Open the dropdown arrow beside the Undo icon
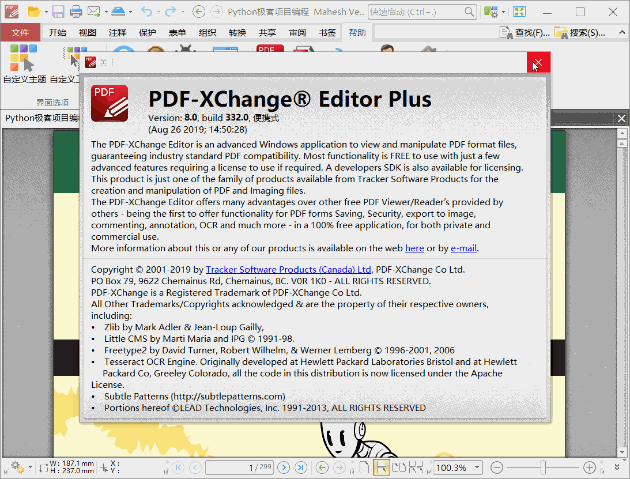 (x=158, y=12)
